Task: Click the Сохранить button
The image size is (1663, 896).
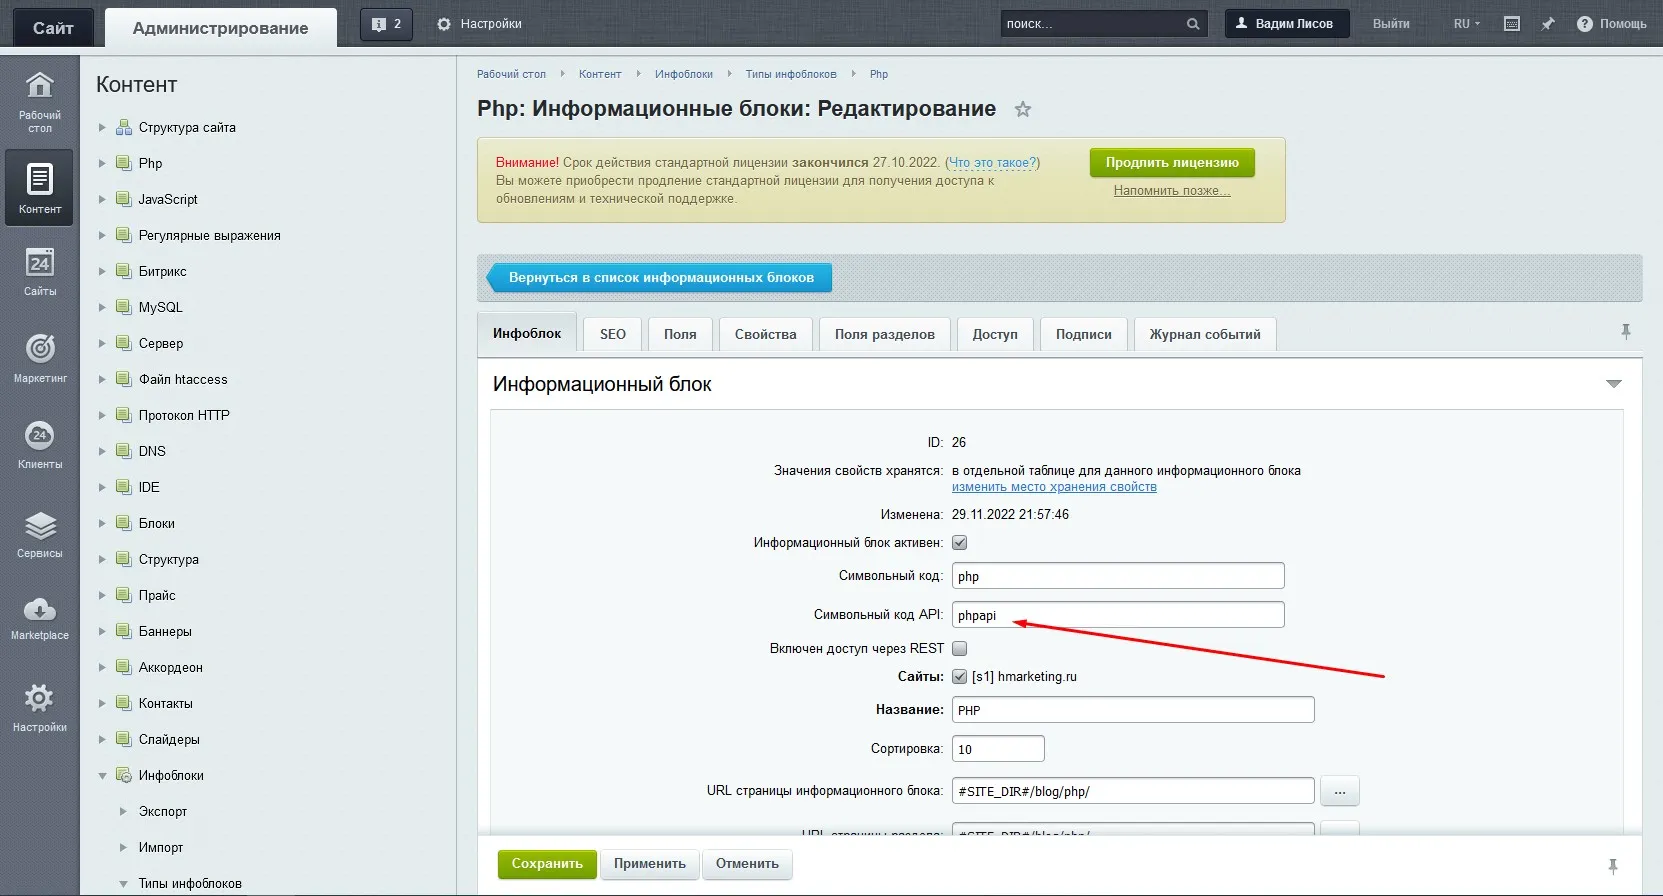Action: [547, 864]
